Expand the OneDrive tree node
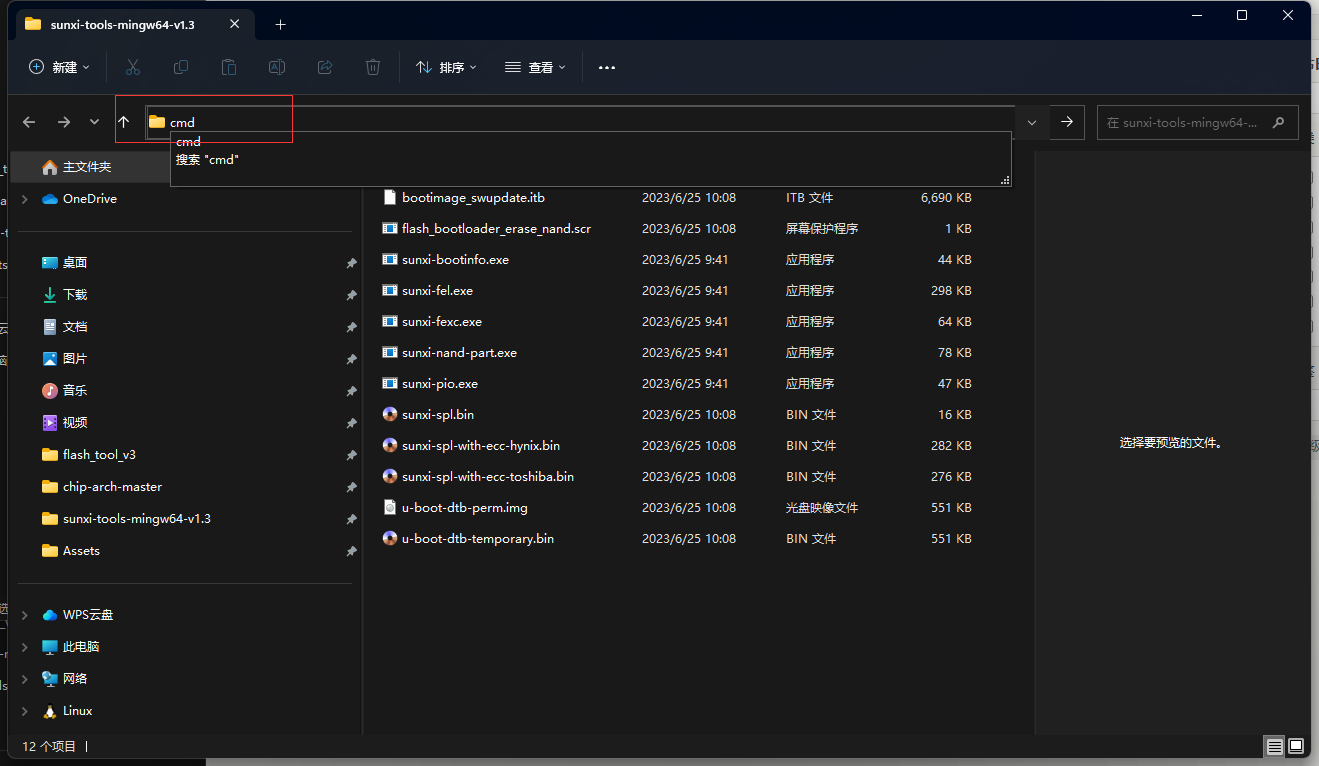This screenshot has height=766, width=1319. click(x=24, y=199)
